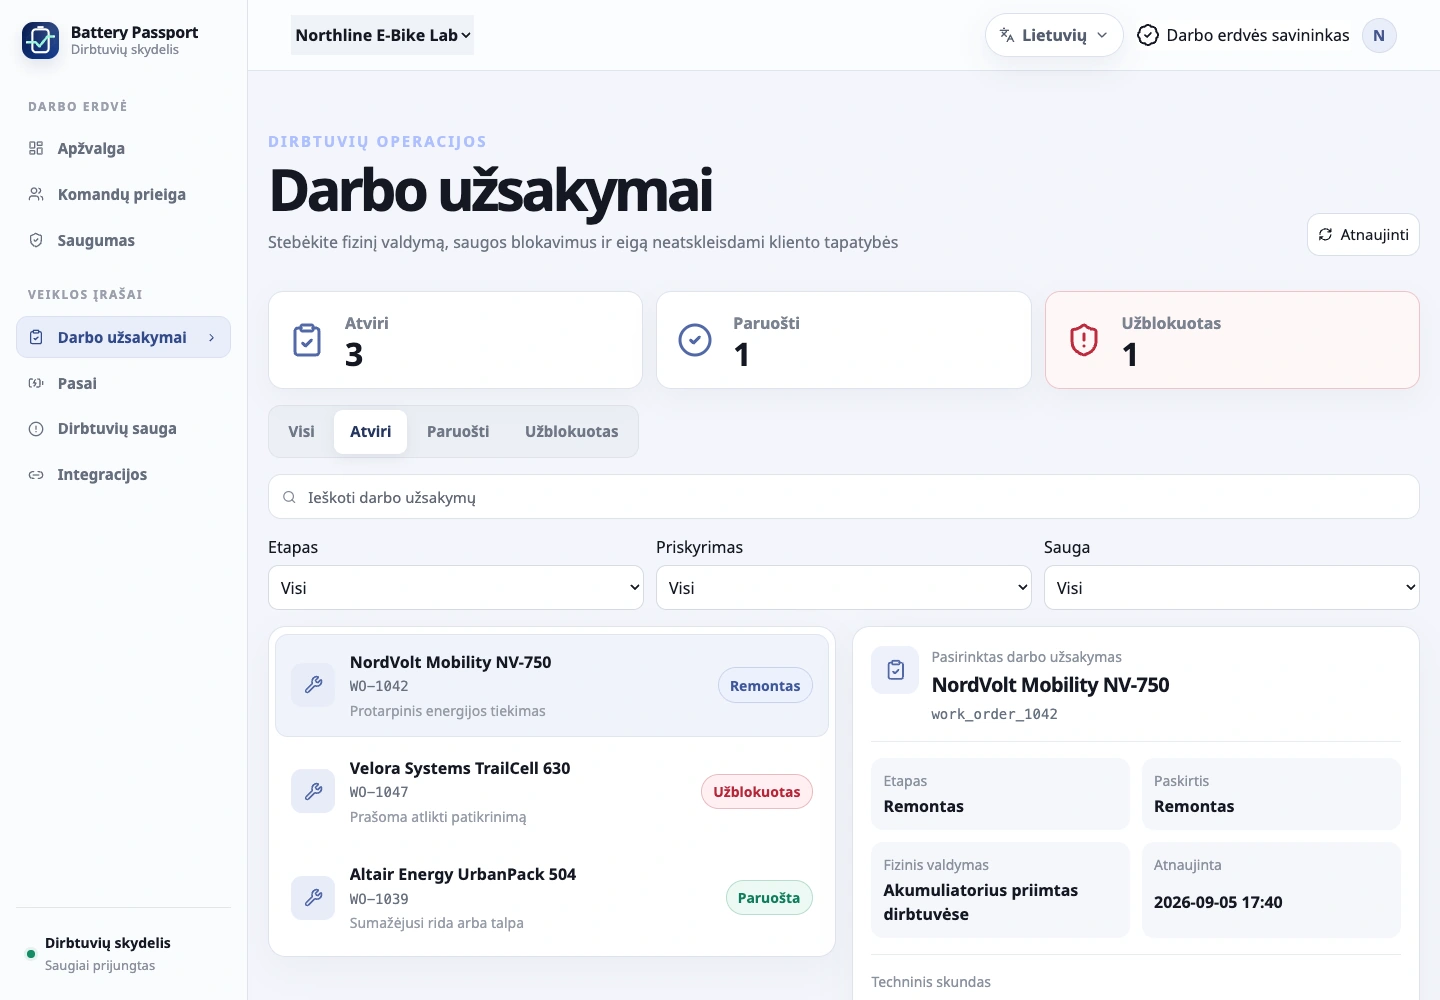Click the Užblokuotas shield alert icon
This screenshot has height=1000, width=1440.
(x=1084, y=340)
